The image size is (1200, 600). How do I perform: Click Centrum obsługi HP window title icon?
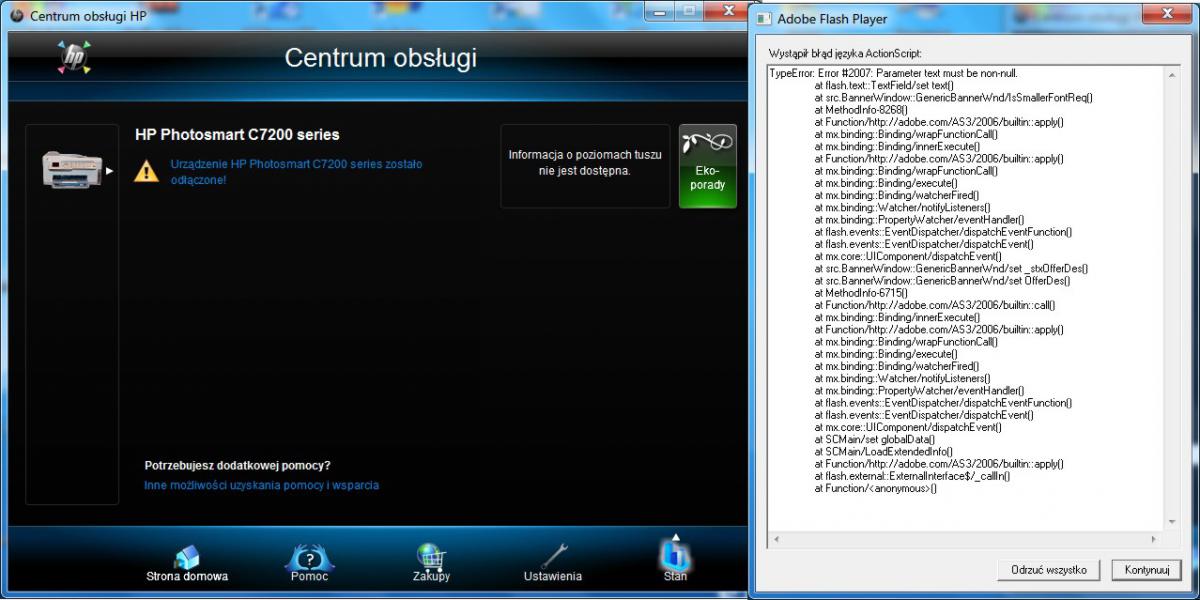coord(17,16)
